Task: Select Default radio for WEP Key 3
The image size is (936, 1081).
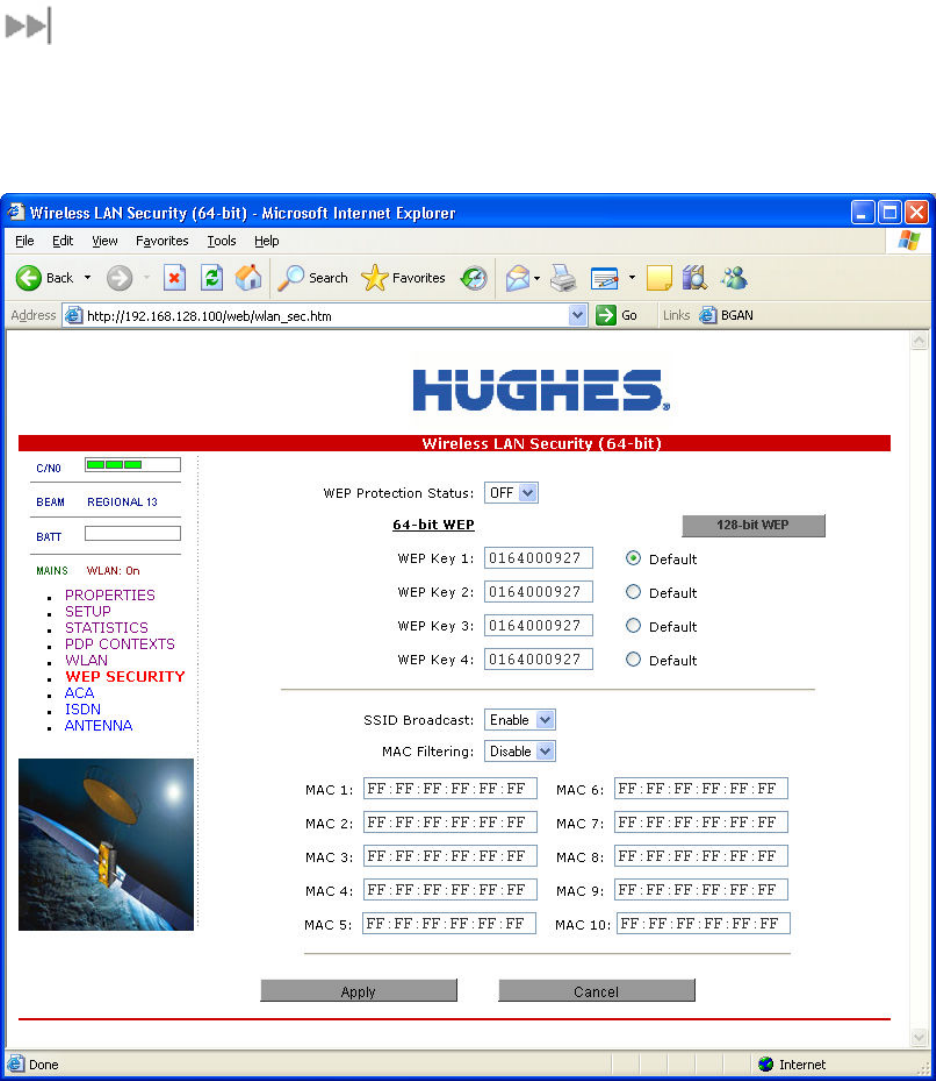Action: coord(633,626)
